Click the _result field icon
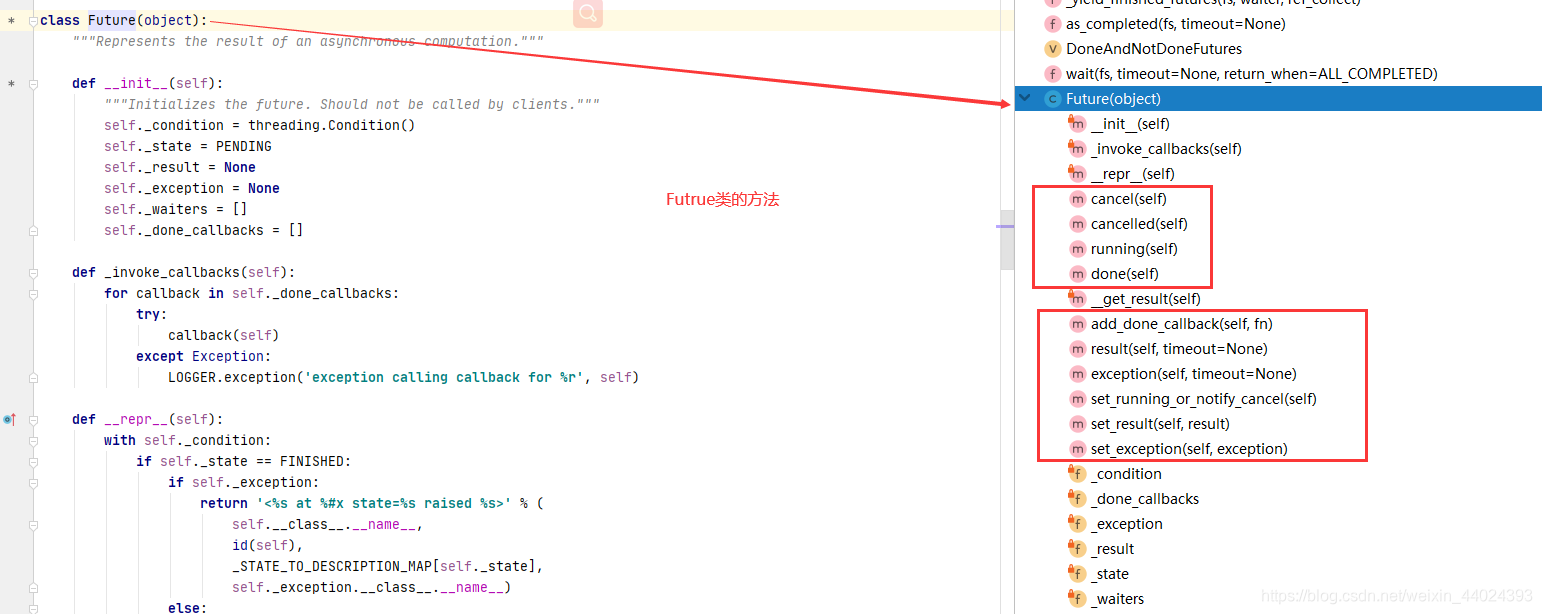 click(x=1077, y=549)
